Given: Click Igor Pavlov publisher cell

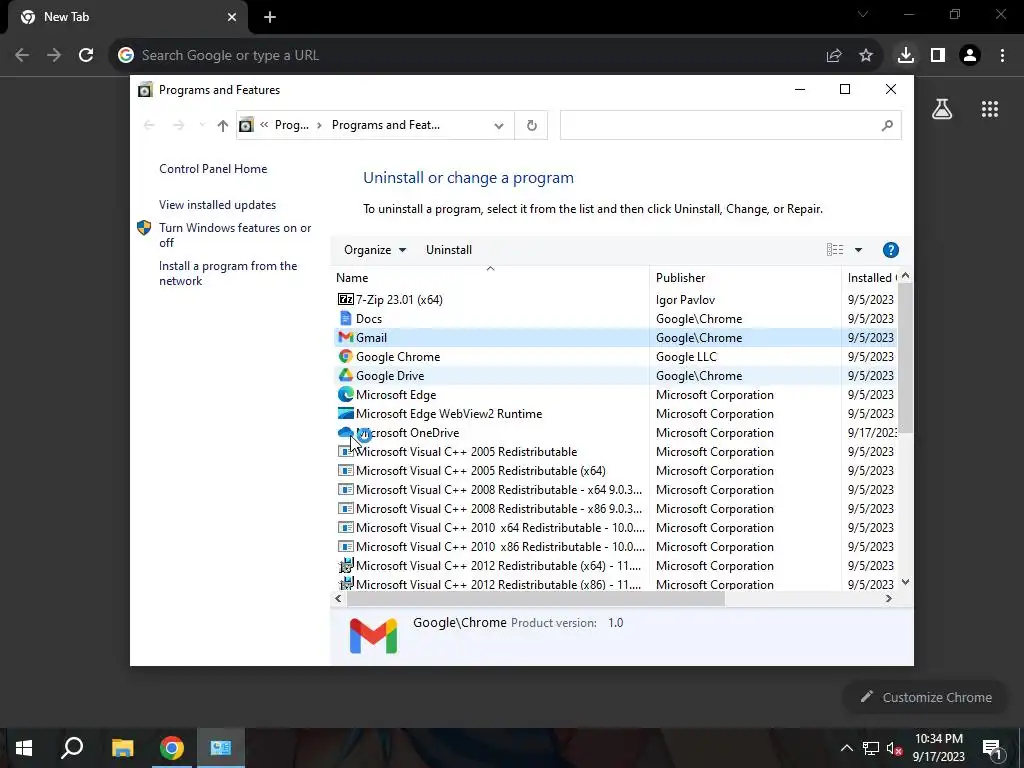Looking at the screenshot, I should [685, 300].
